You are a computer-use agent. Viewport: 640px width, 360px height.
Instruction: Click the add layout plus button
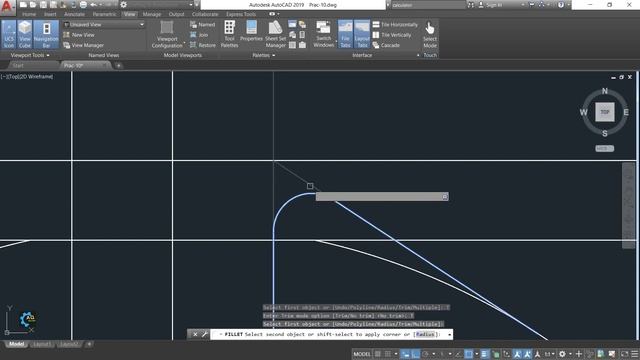click(x=89, y=344)
